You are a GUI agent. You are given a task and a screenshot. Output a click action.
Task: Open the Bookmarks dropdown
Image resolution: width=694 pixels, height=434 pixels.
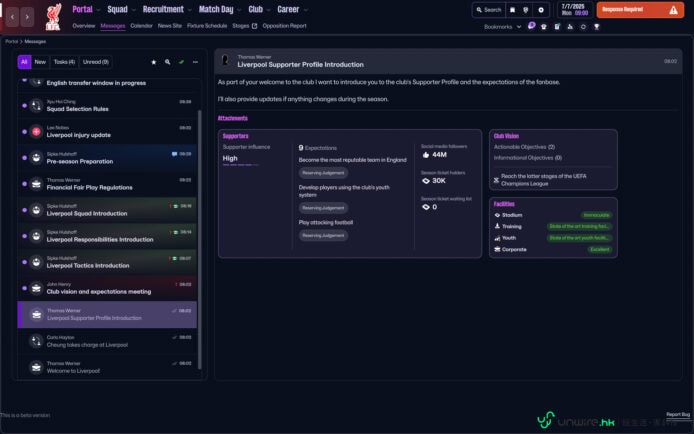[502, 27]
